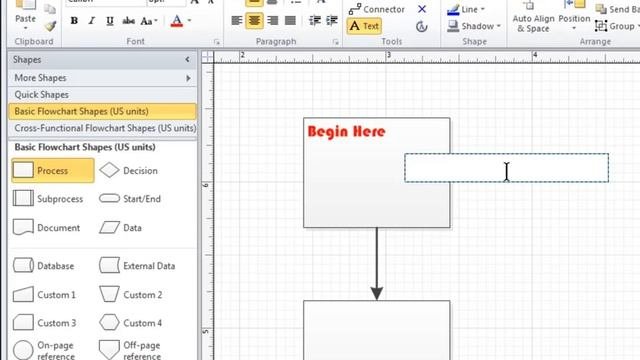Align text right
Viewport: 640px width, 360px height.
272,20
